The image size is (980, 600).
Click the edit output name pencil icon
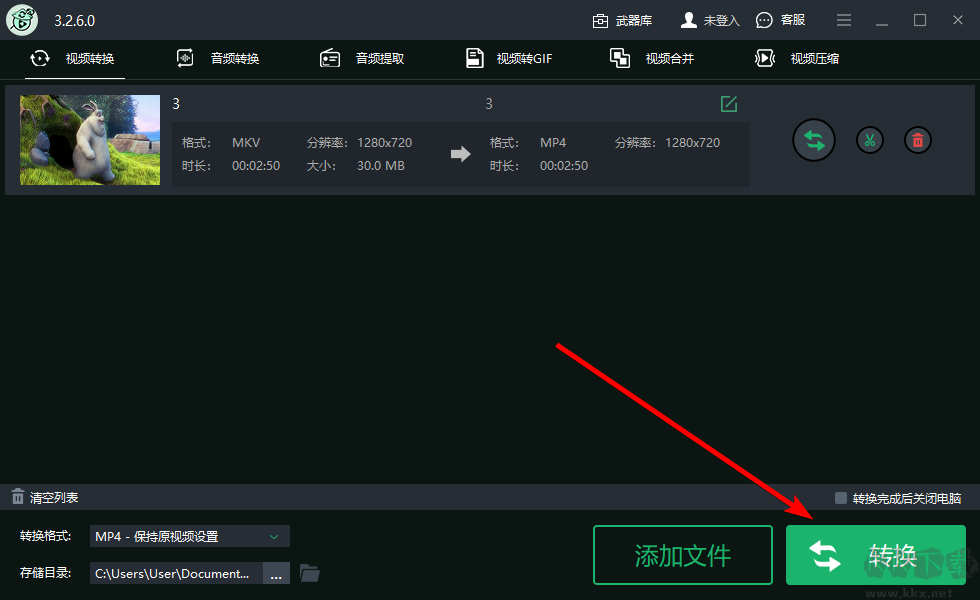tap(729, 103)
